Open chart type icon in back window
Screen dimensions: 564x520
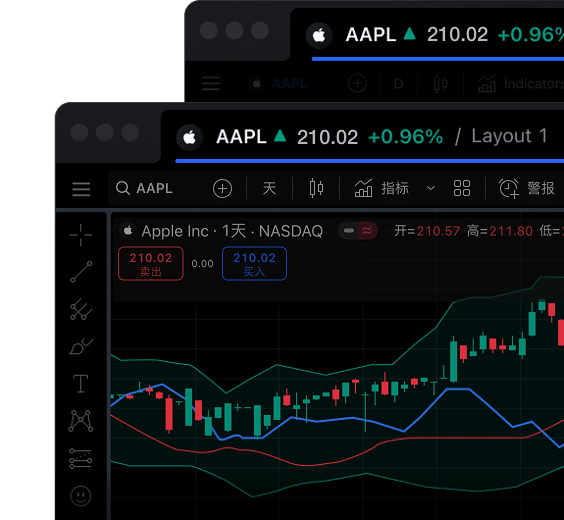(441, 84)
